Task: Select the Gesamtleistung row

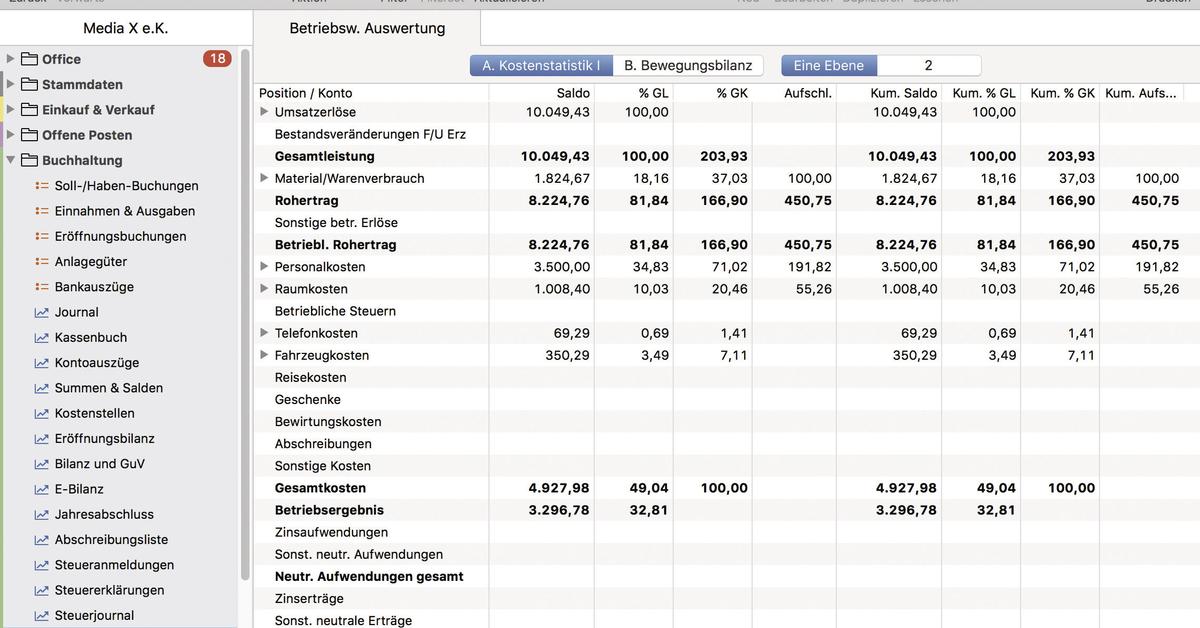Action: click(x=728, y=156)
